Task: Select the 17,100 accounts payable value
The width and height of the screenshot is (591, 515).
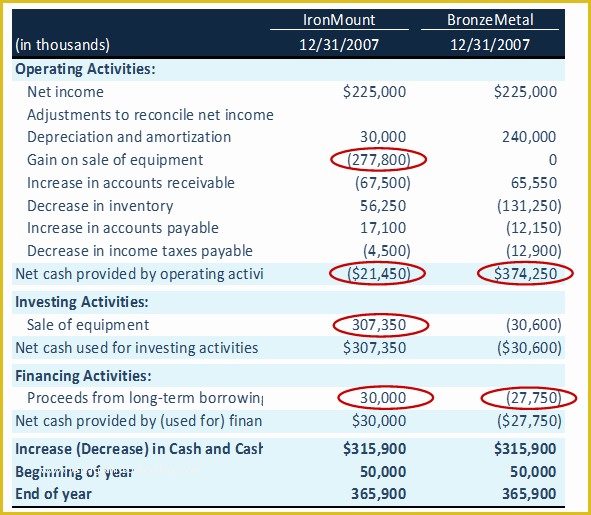Action: (383, 228)
